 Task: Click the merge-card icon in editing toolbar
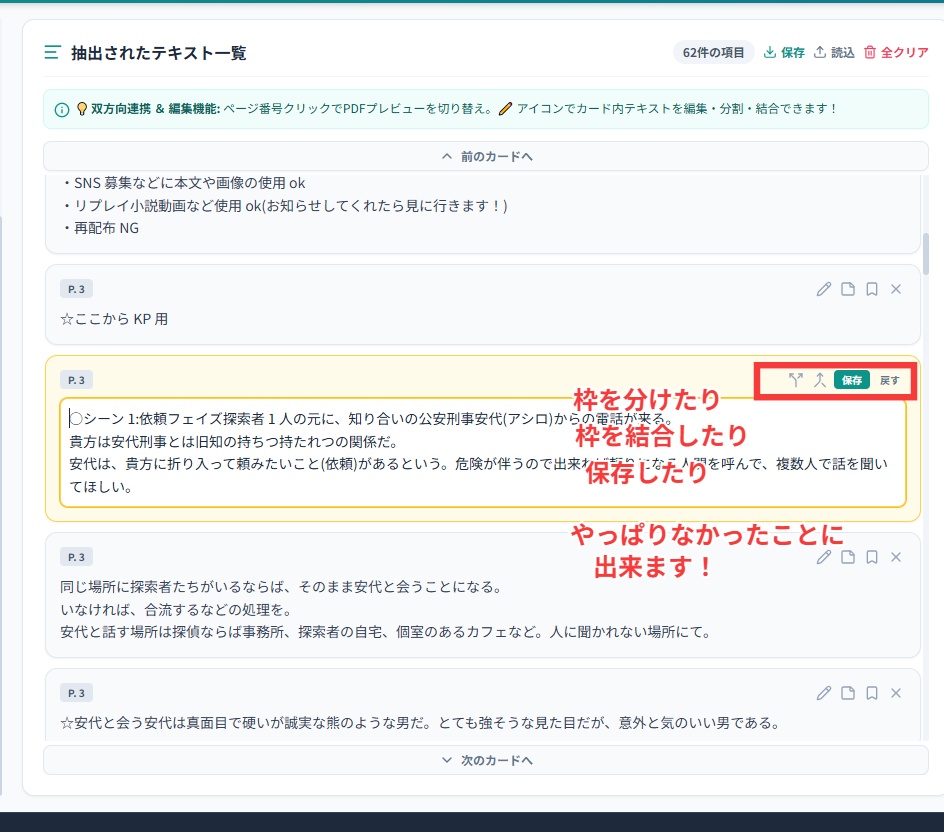pos(819,380)
